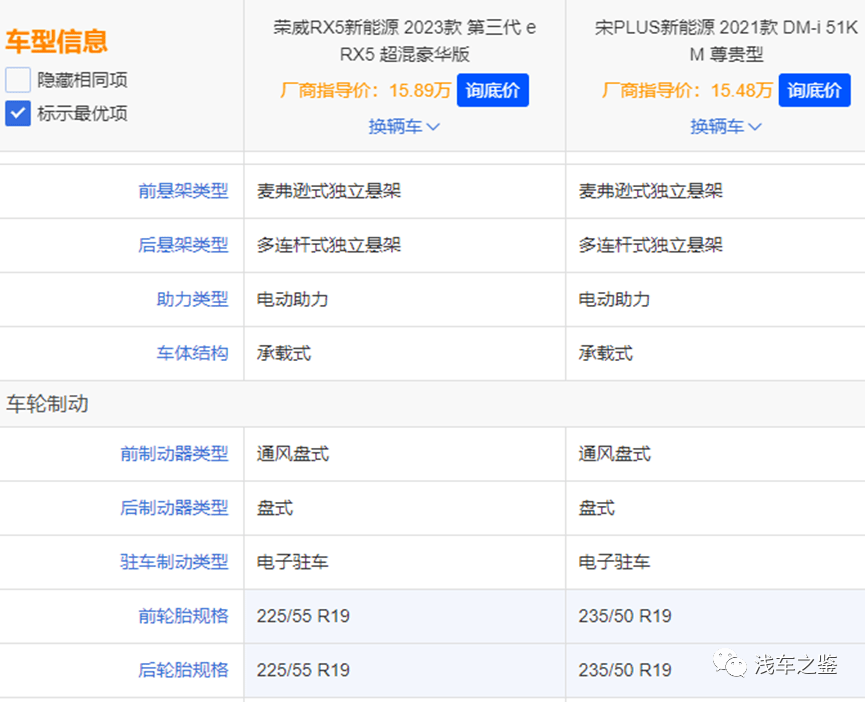865x702 pixels.
Task: Open 换辆车 dropdown under 宋PLUS新能源
Action: (x=726, y=127)
